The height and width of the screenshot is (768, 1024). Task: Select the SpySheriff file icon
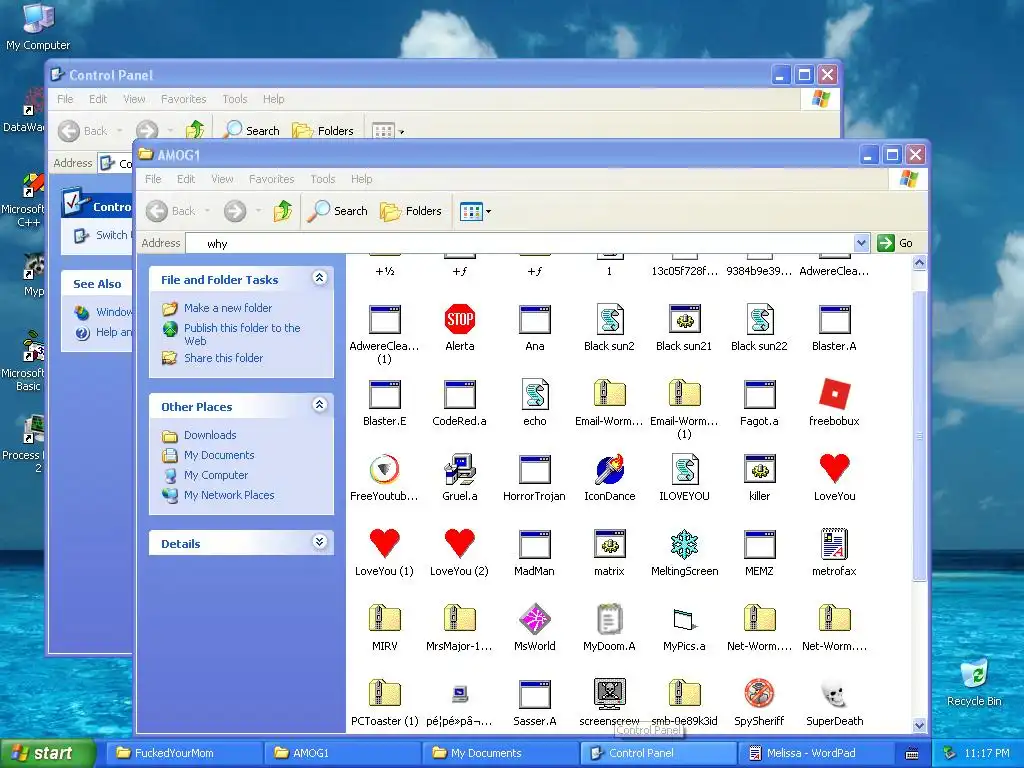tap(759, 694)
